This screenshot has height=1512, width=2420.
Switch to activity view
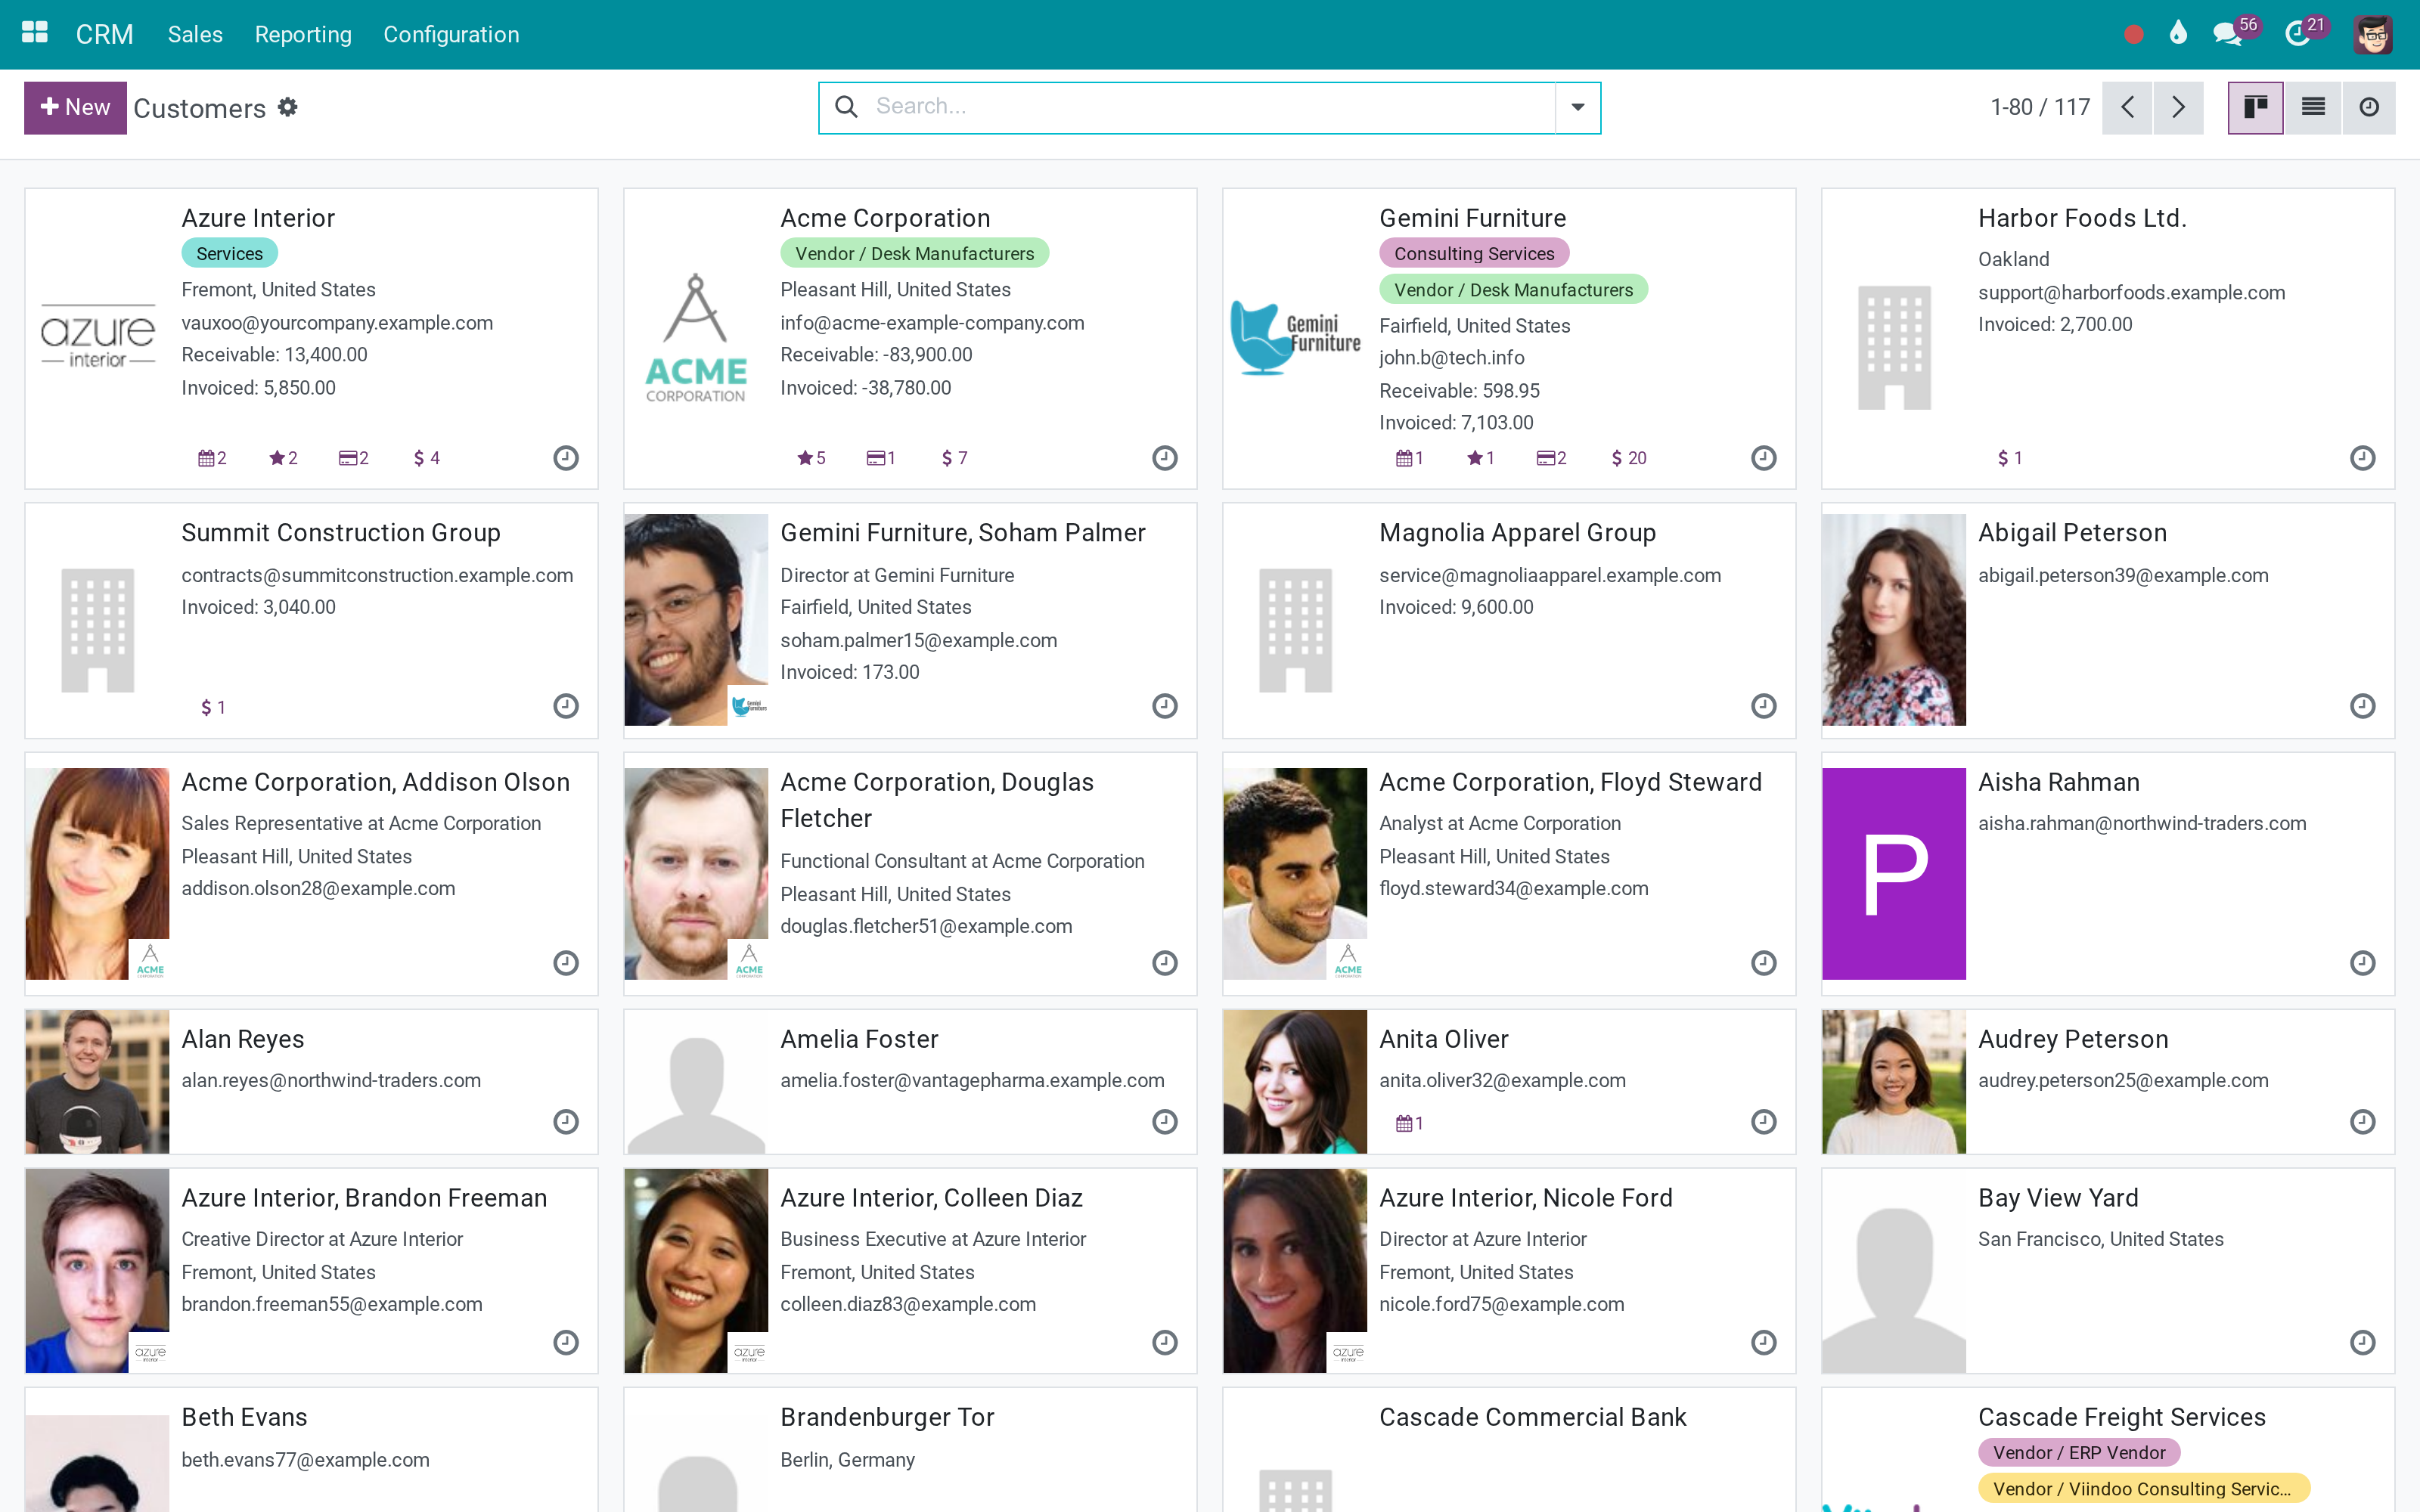tap(2369, 107)
